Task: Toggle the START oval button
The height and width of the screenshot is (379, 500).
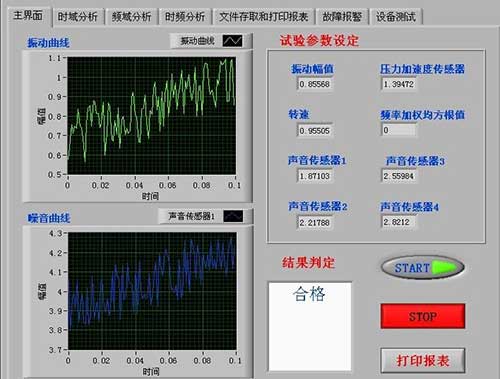Action: click(x=423, y=267)
